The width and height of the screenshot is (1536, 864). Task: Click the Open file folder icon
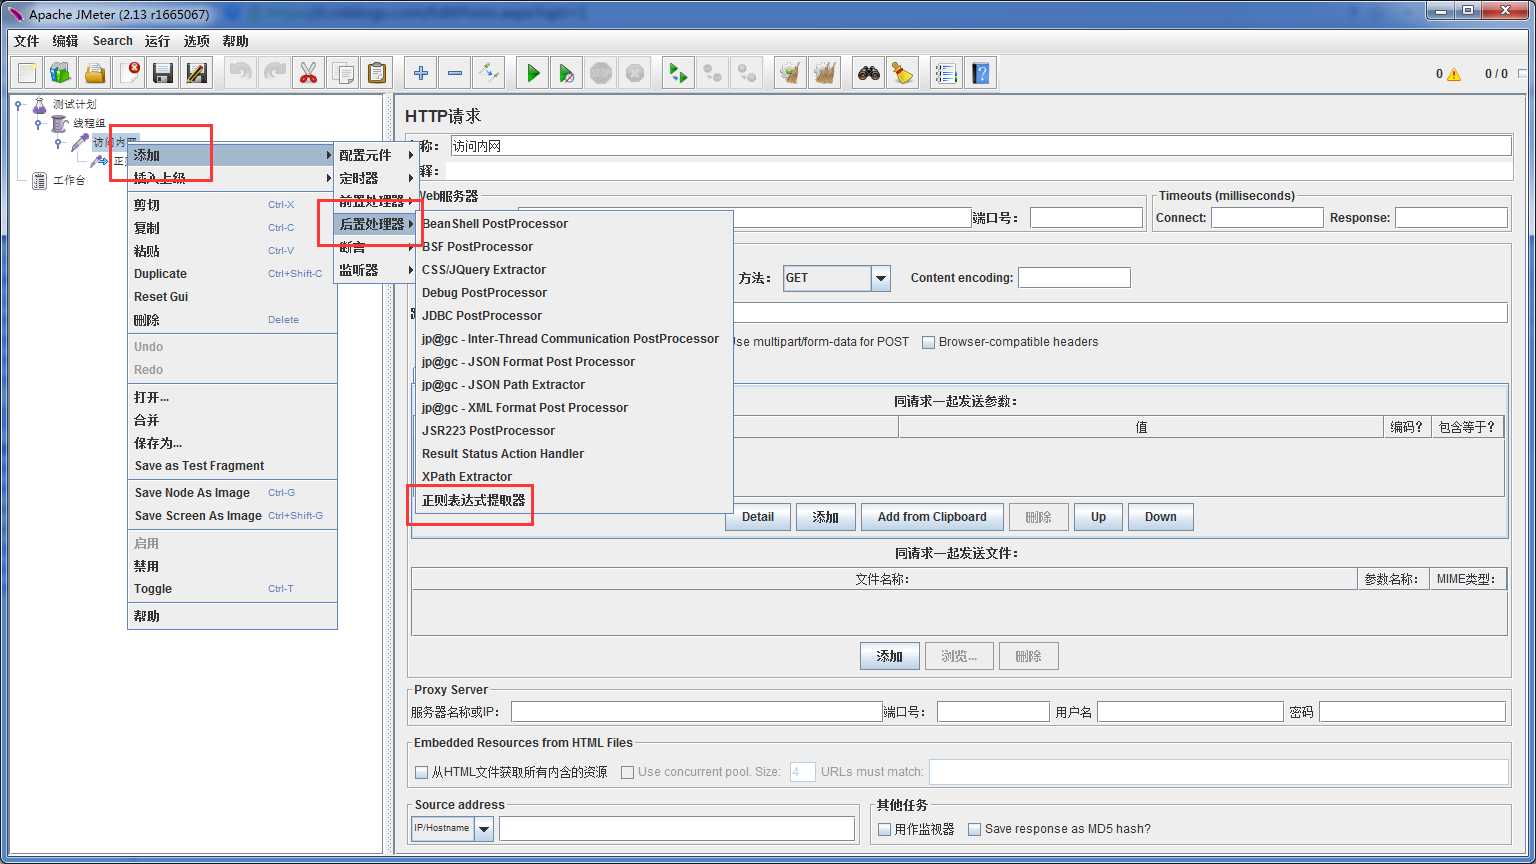click(x=95, y=73)
